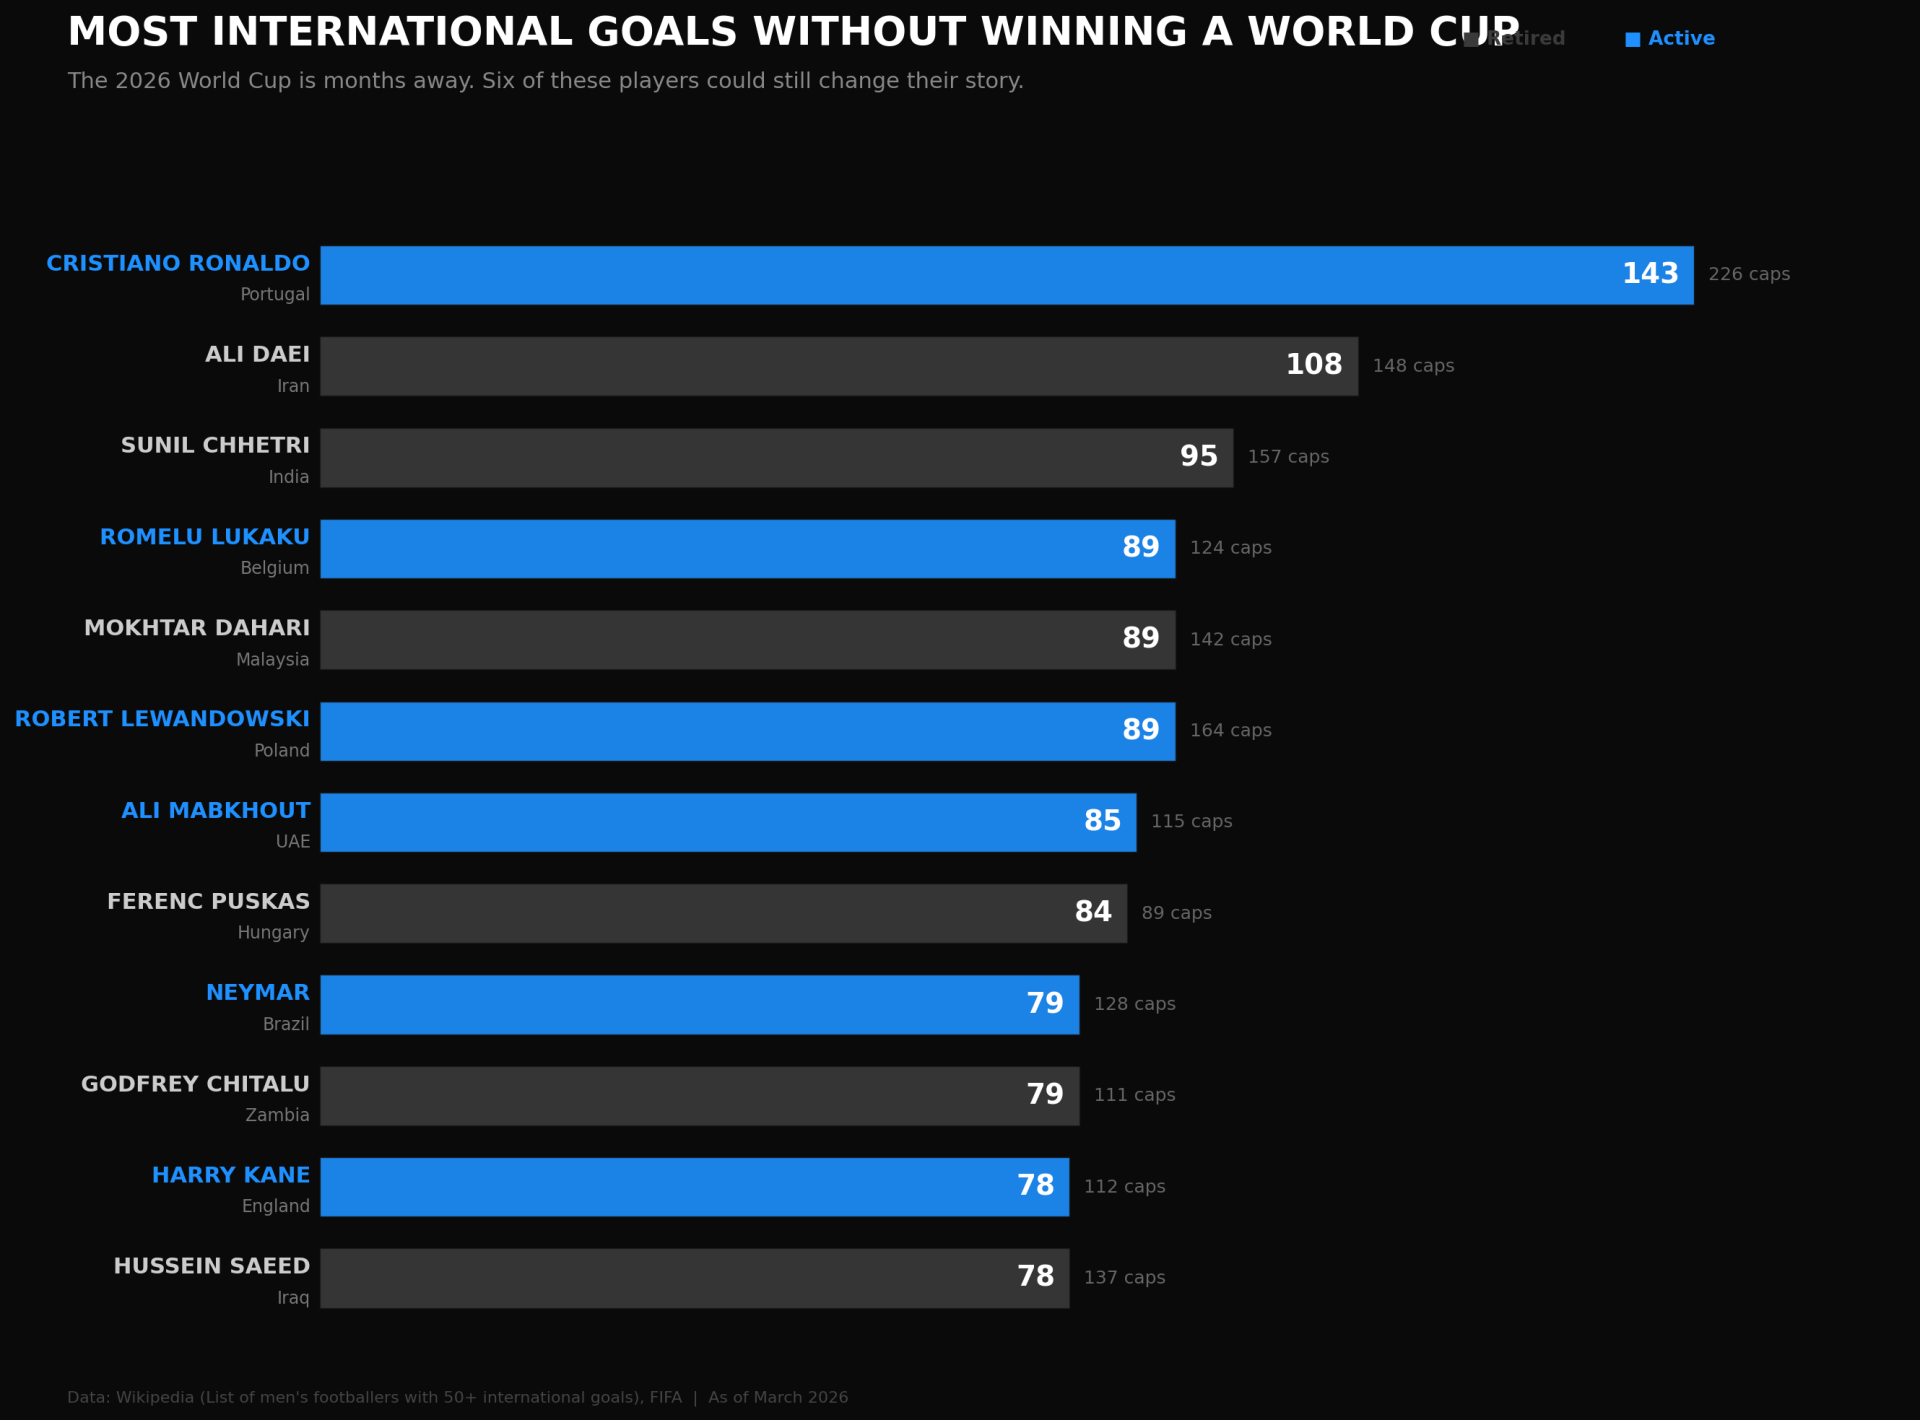Click the data source footnote
Screen dimensions: 1920x1420
click(457, 1397)
